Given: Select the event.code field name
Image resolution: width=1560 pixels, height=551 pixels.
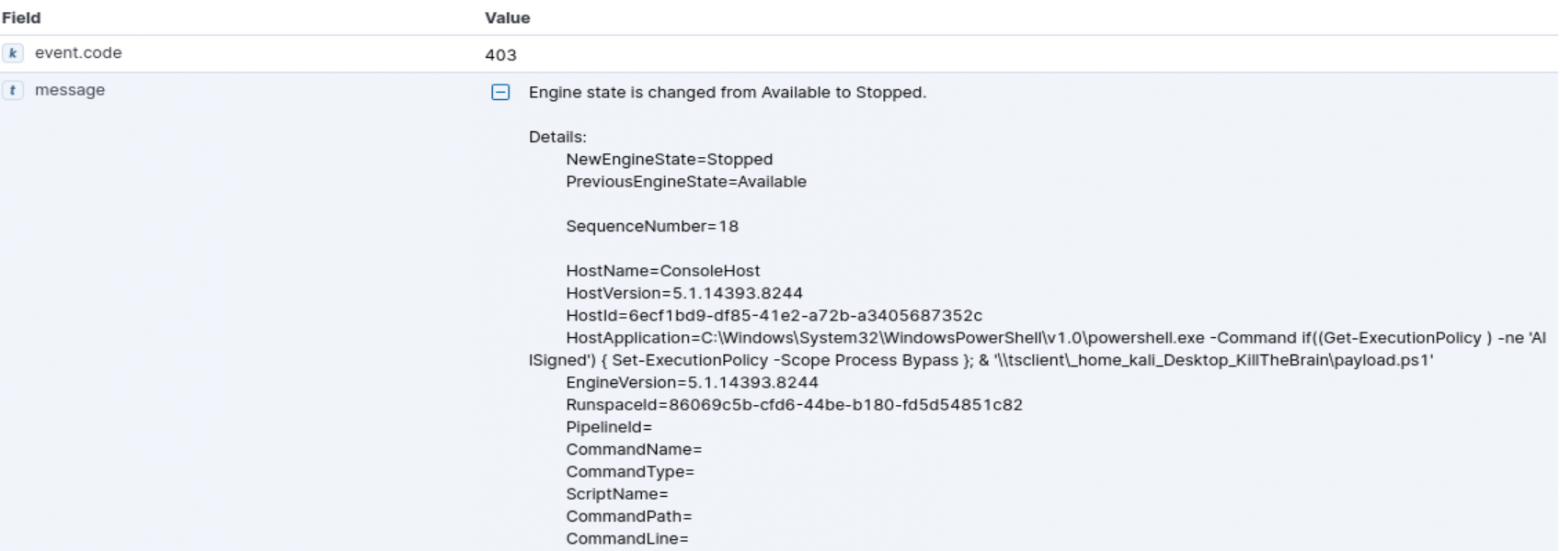Looking at the screenshot, I should coord(78,54).
